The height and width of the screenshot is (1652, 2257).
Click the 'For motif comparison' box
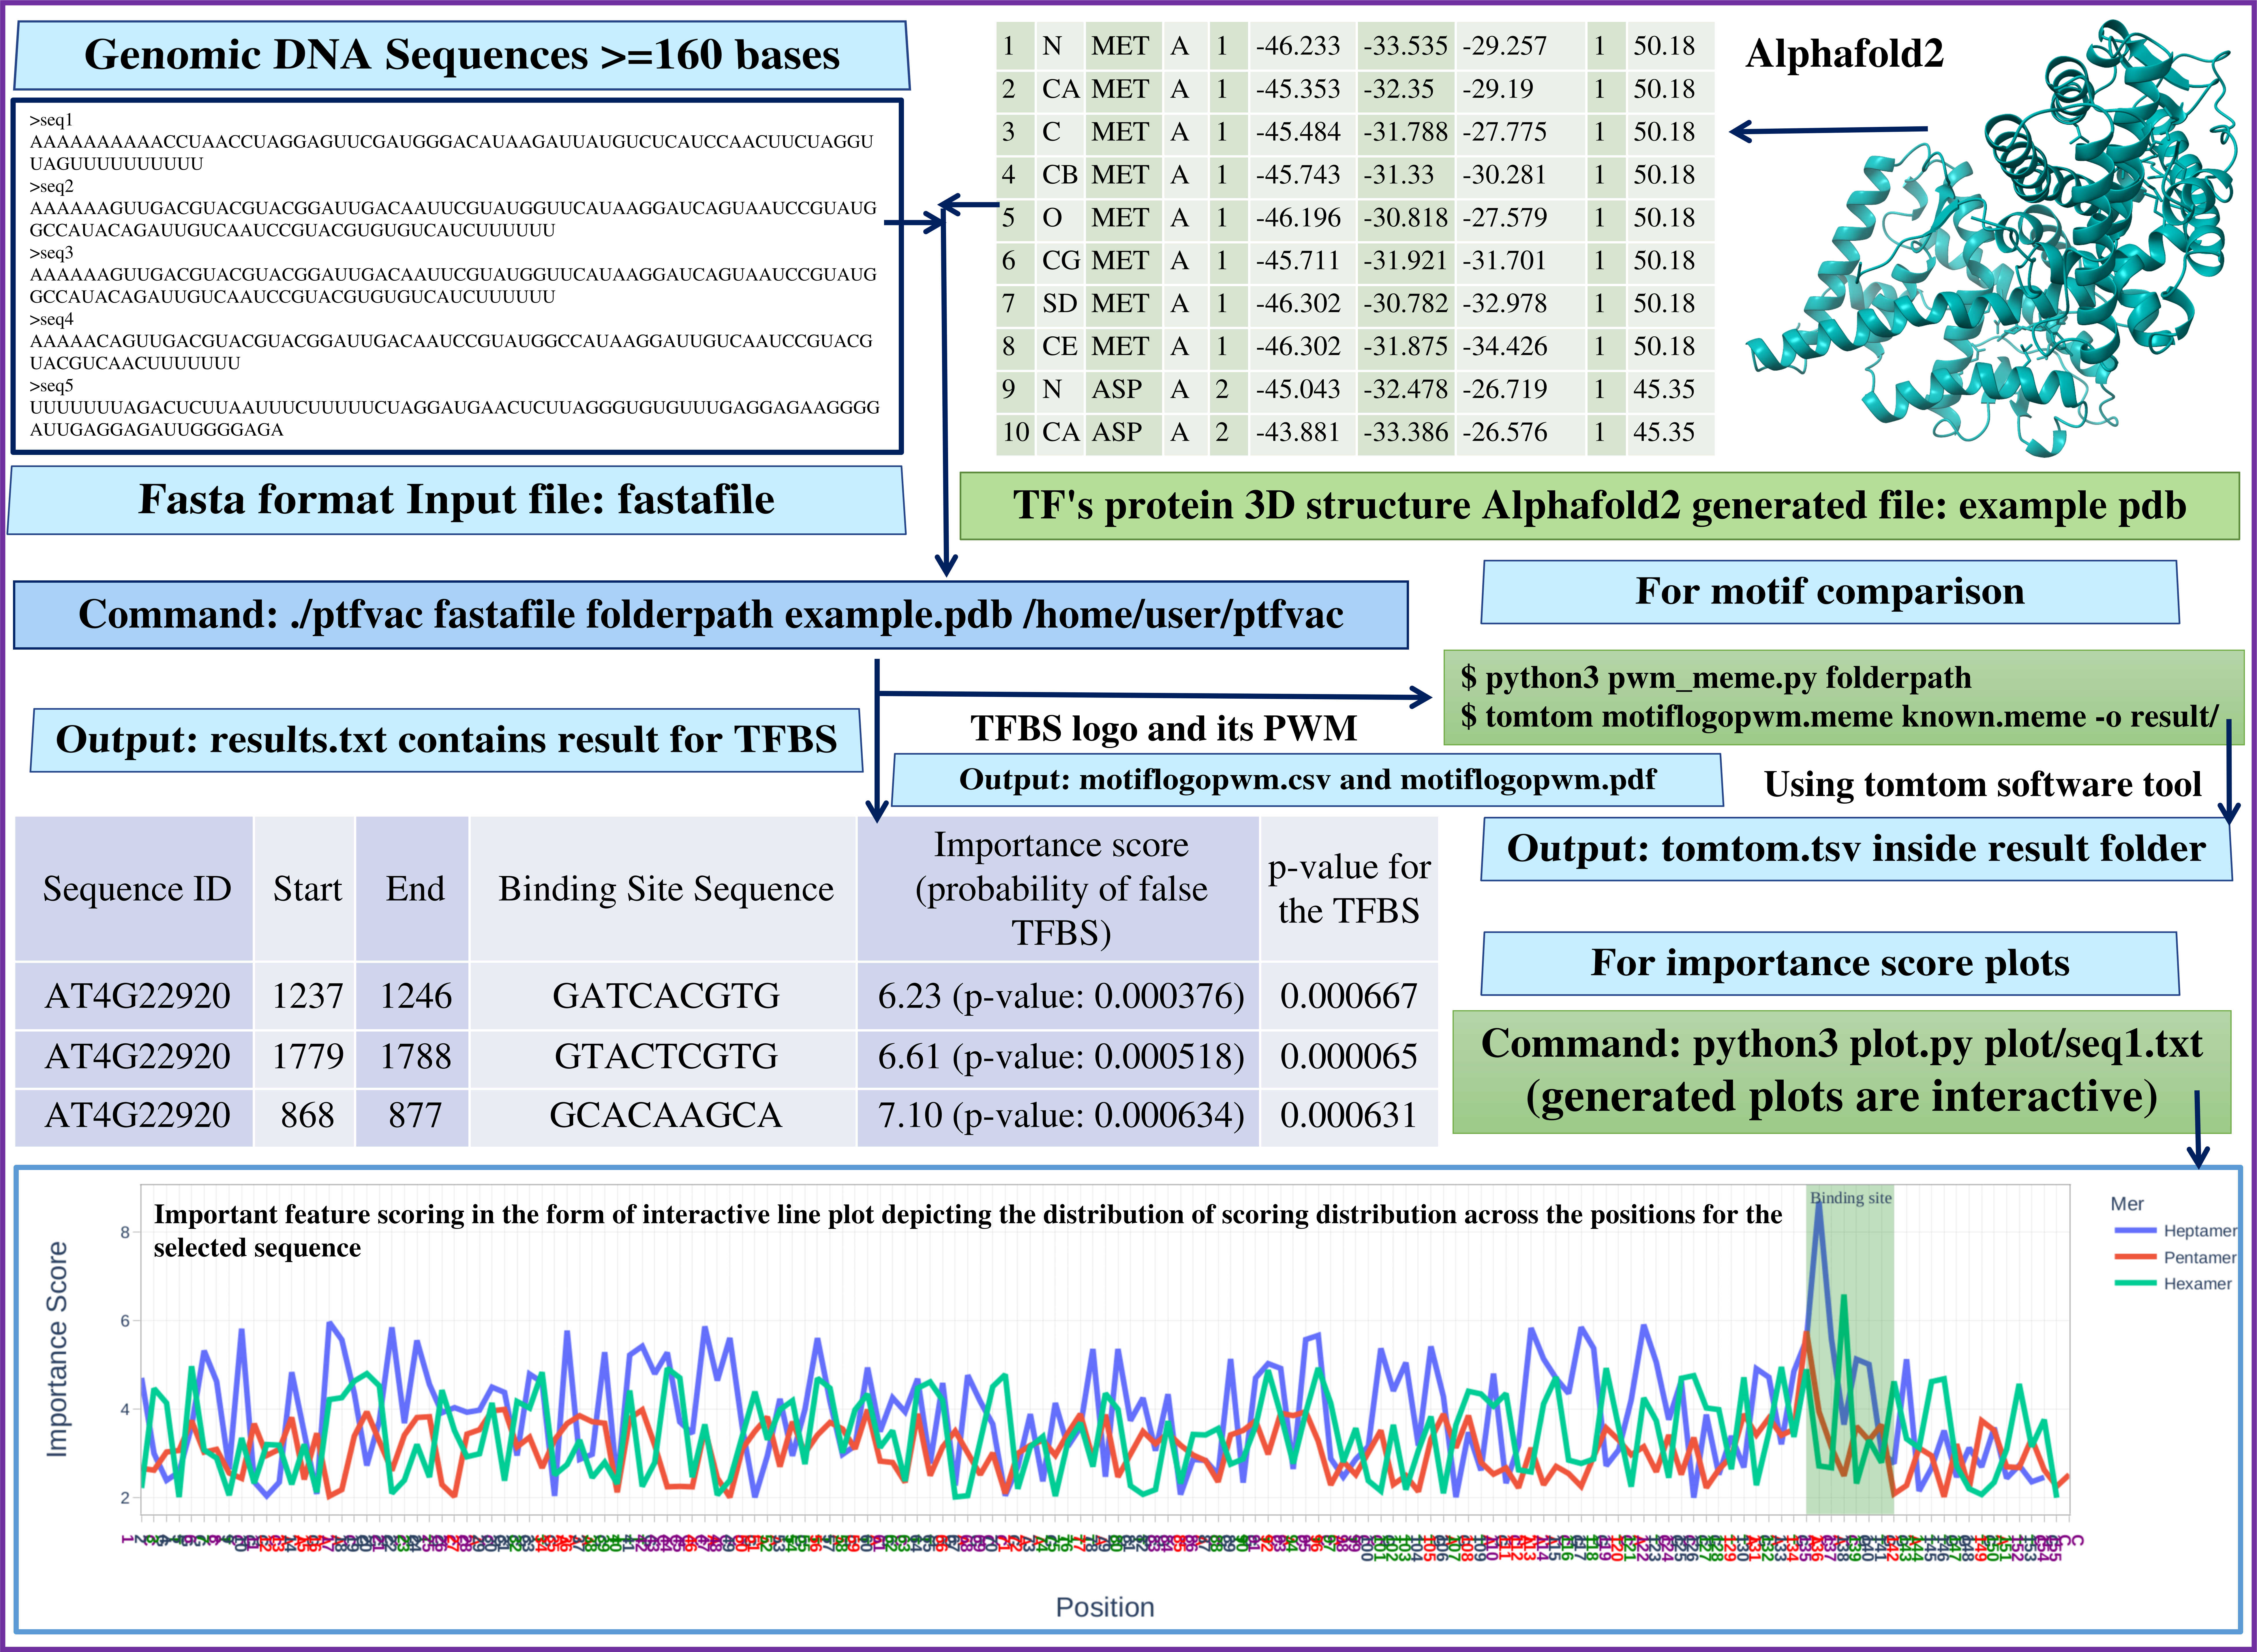tap(1830, 592)
